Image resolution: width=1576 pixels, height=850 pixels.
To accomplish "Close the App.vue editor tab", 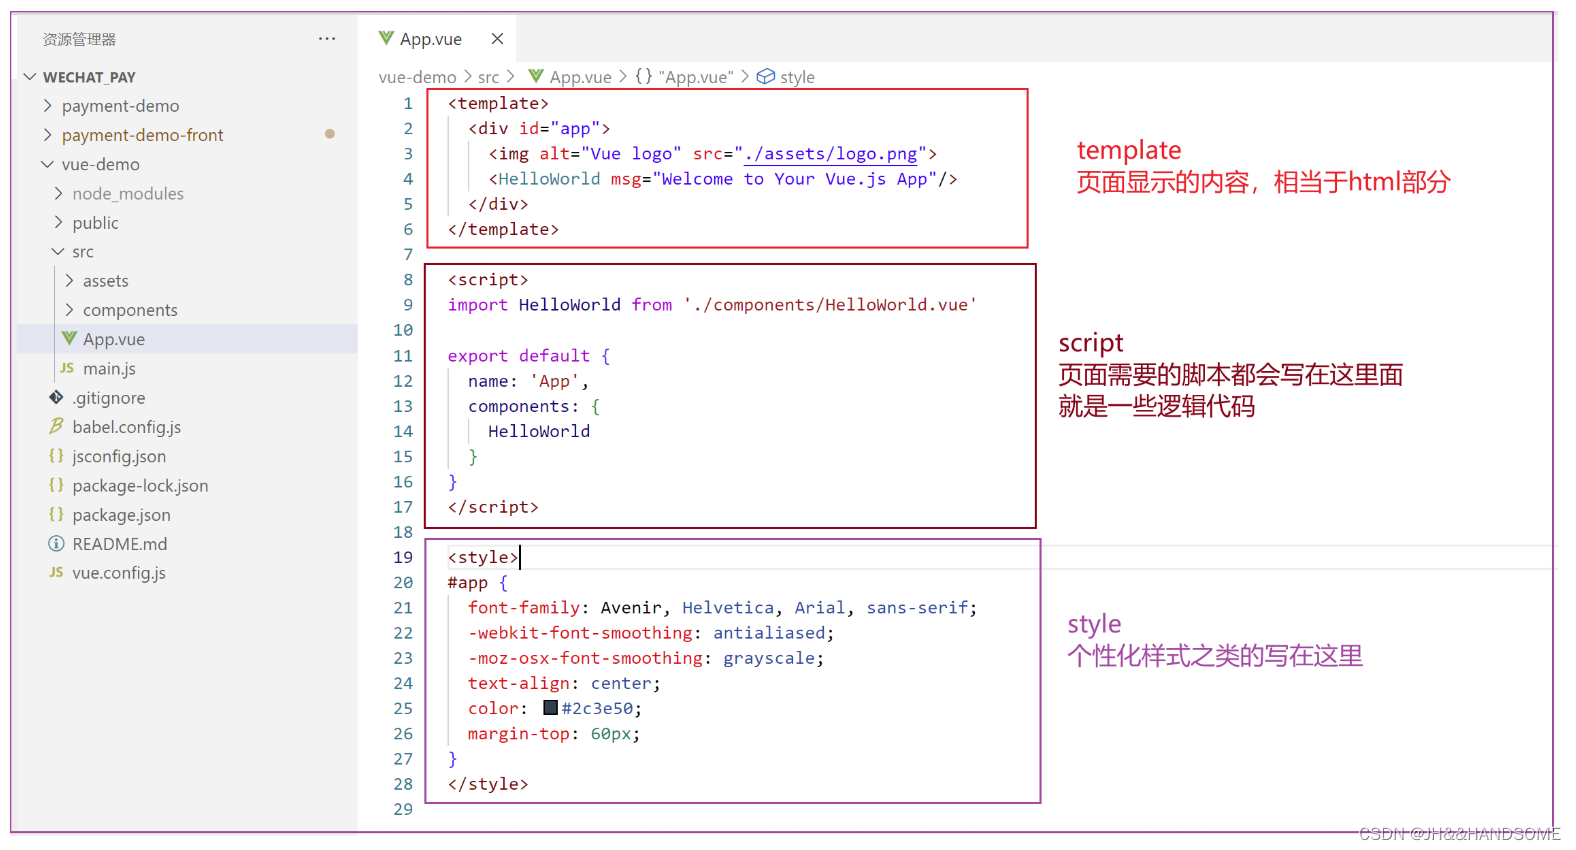I will 497,39.
